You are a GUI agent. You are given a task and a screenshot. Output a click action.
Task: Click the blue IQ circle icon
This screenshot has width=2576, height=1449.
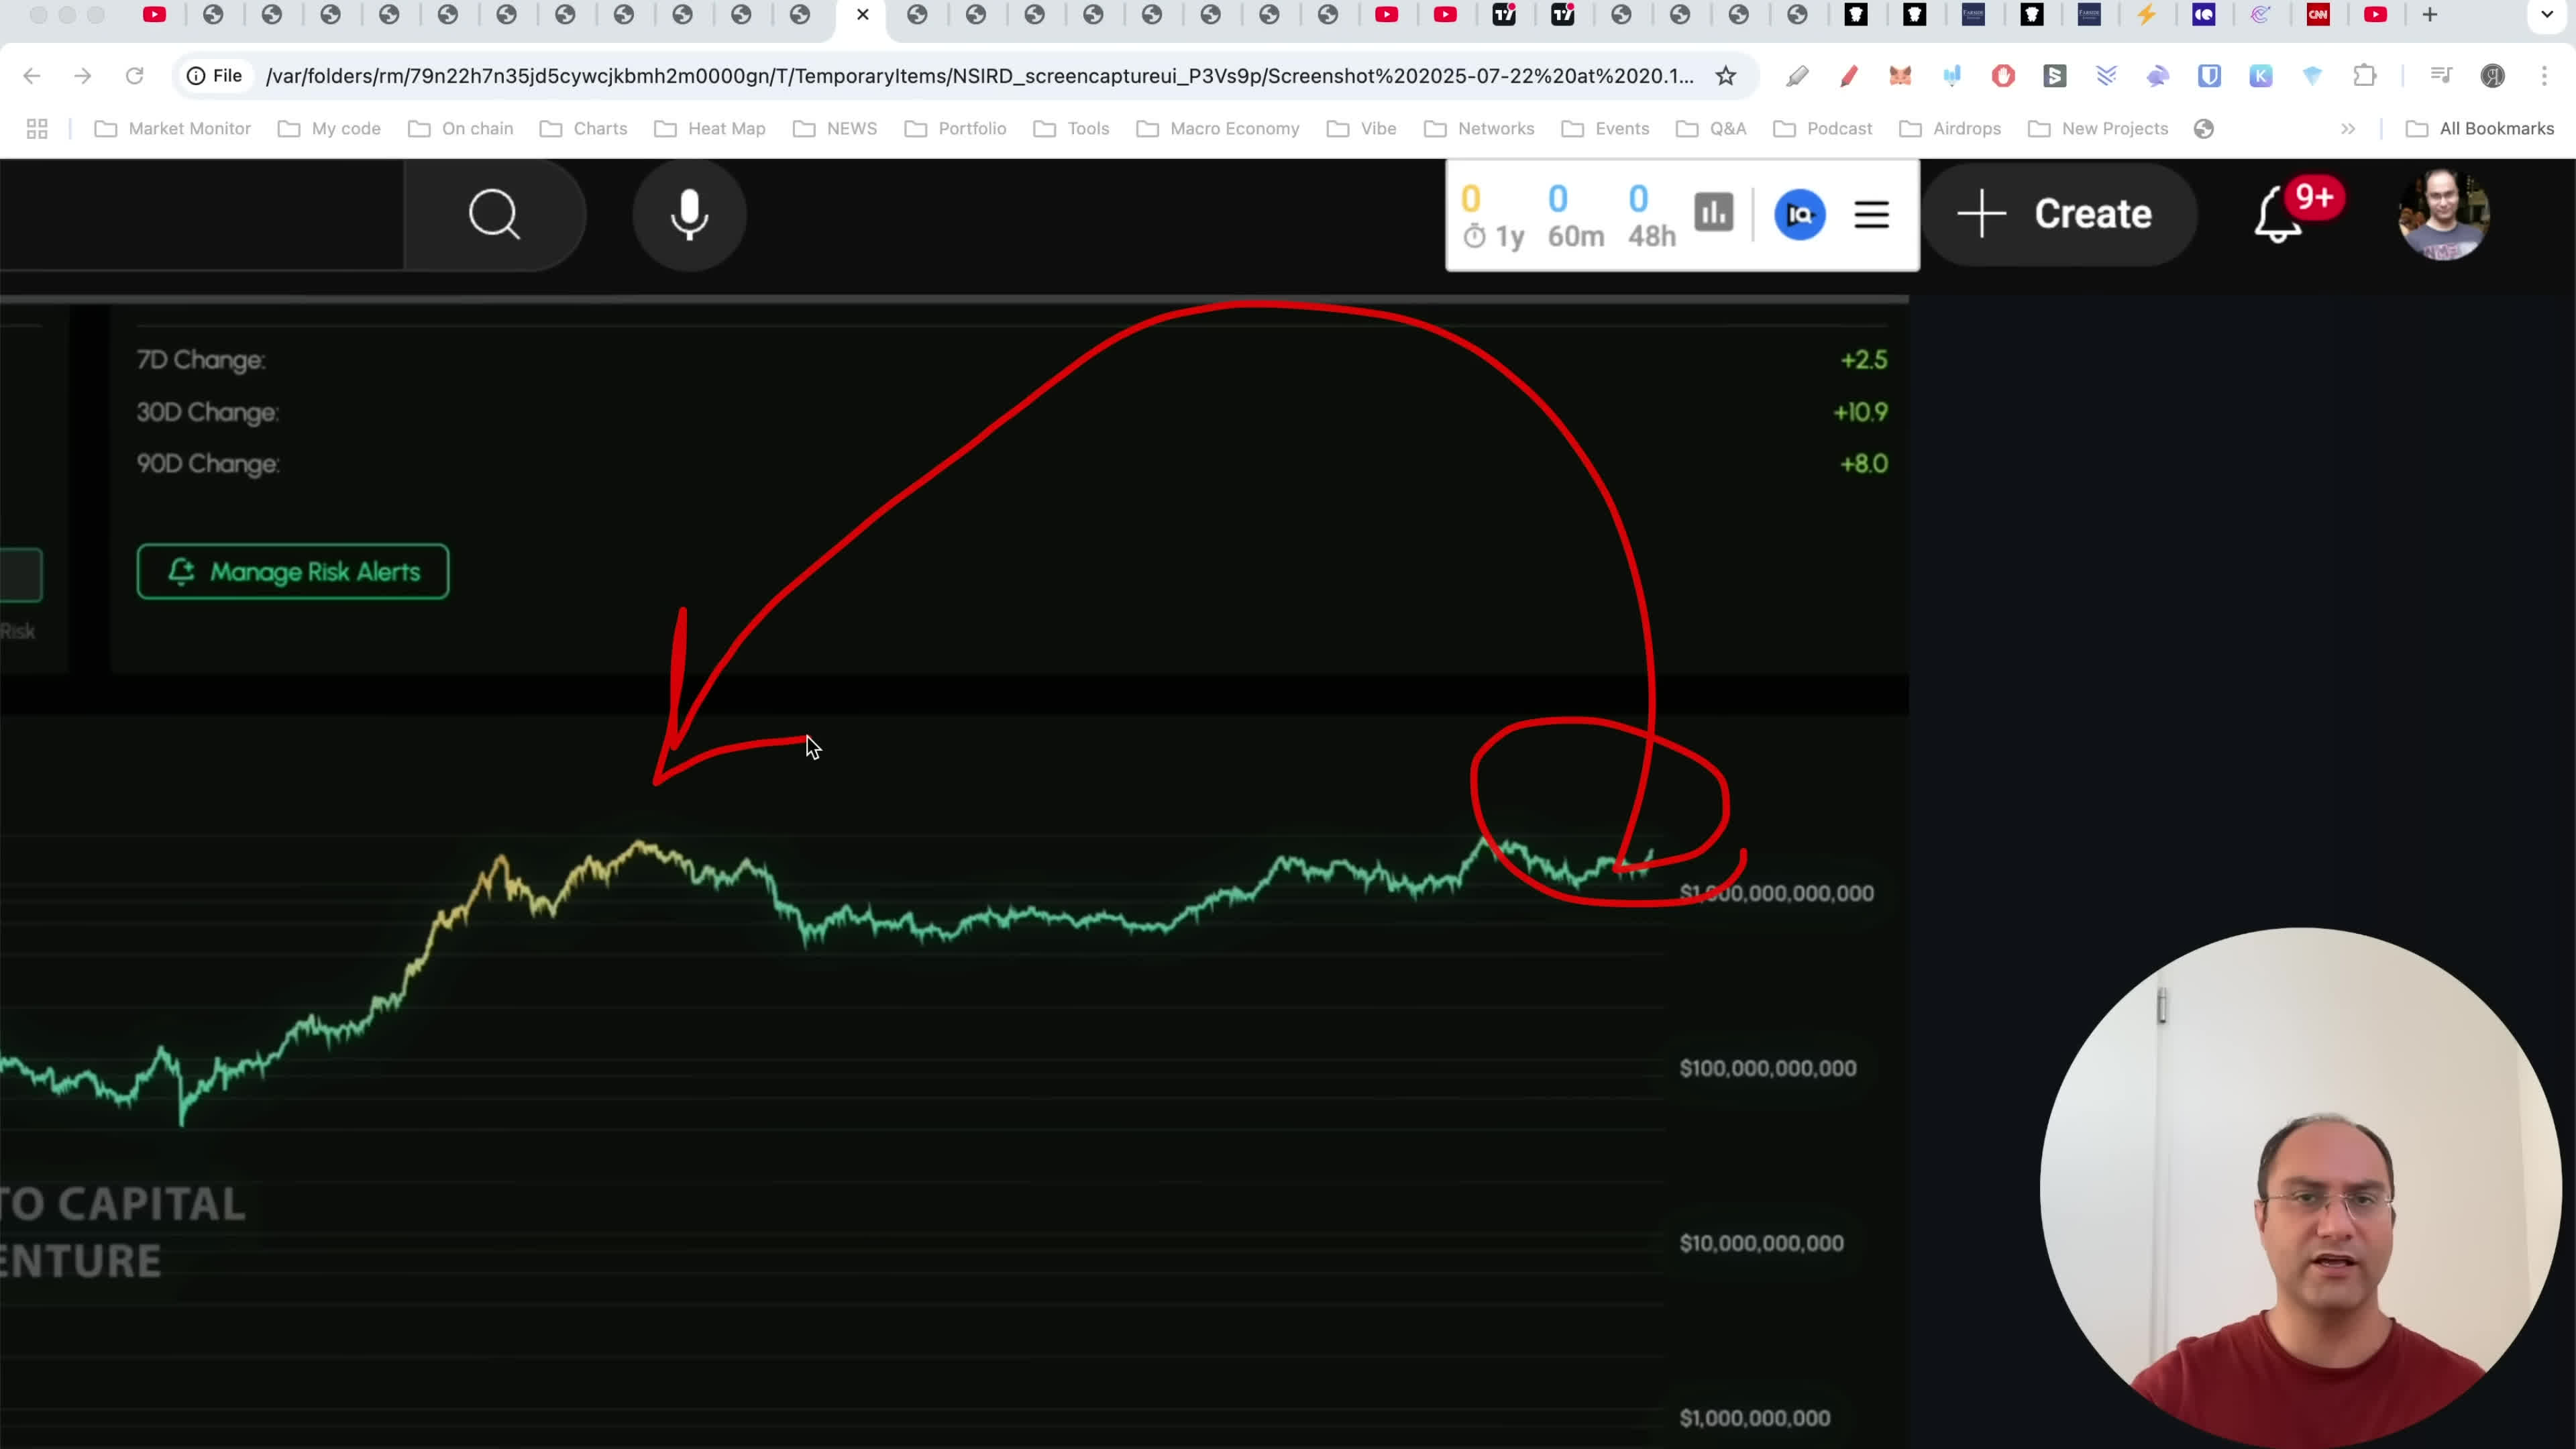click(x=1799, y=214)
